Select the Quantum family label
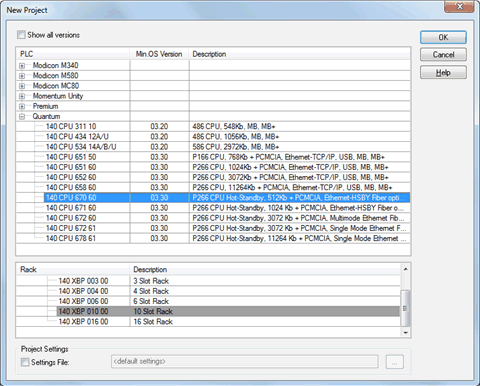This screenshot has width=480, height=386. (46, 116)
